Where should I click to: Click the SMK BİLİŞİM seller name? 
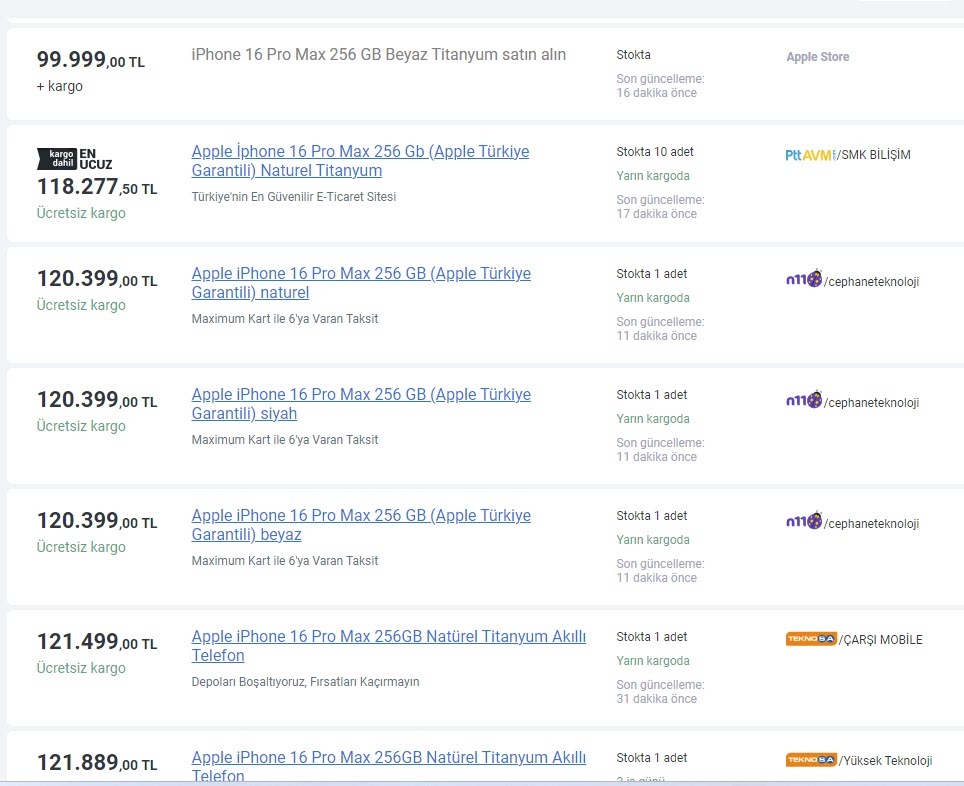(875, 155)
